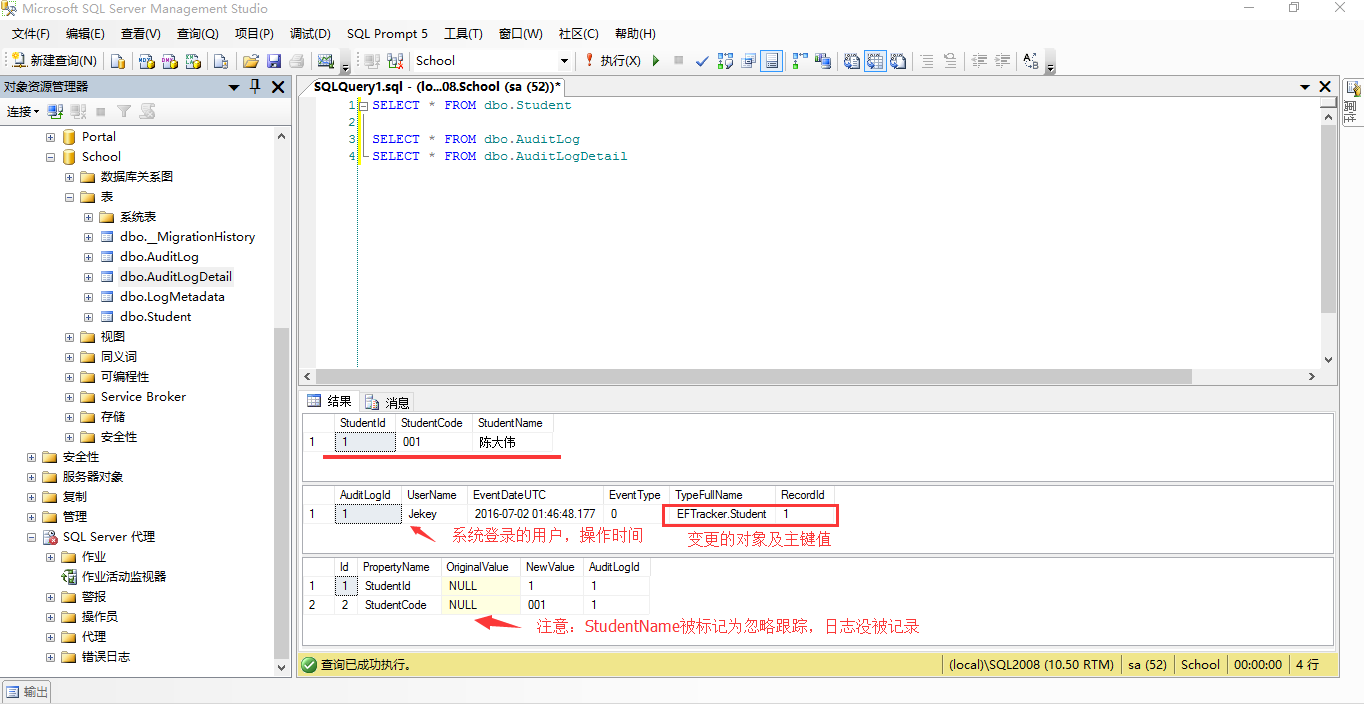Screen dimensions: 1364x704
Task: Expand the Portal database node
Action: 50,137
